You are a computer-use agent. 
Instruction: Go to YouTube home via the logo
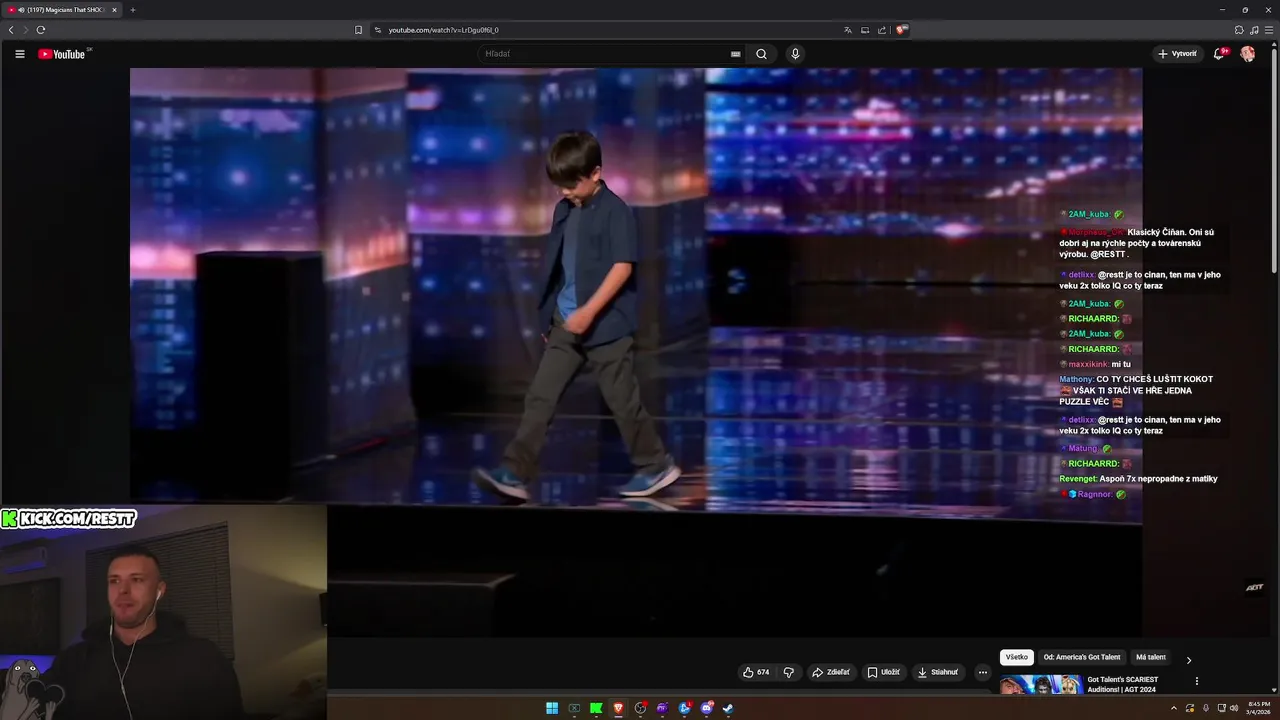pyautogui.click(x=62, y=54)
